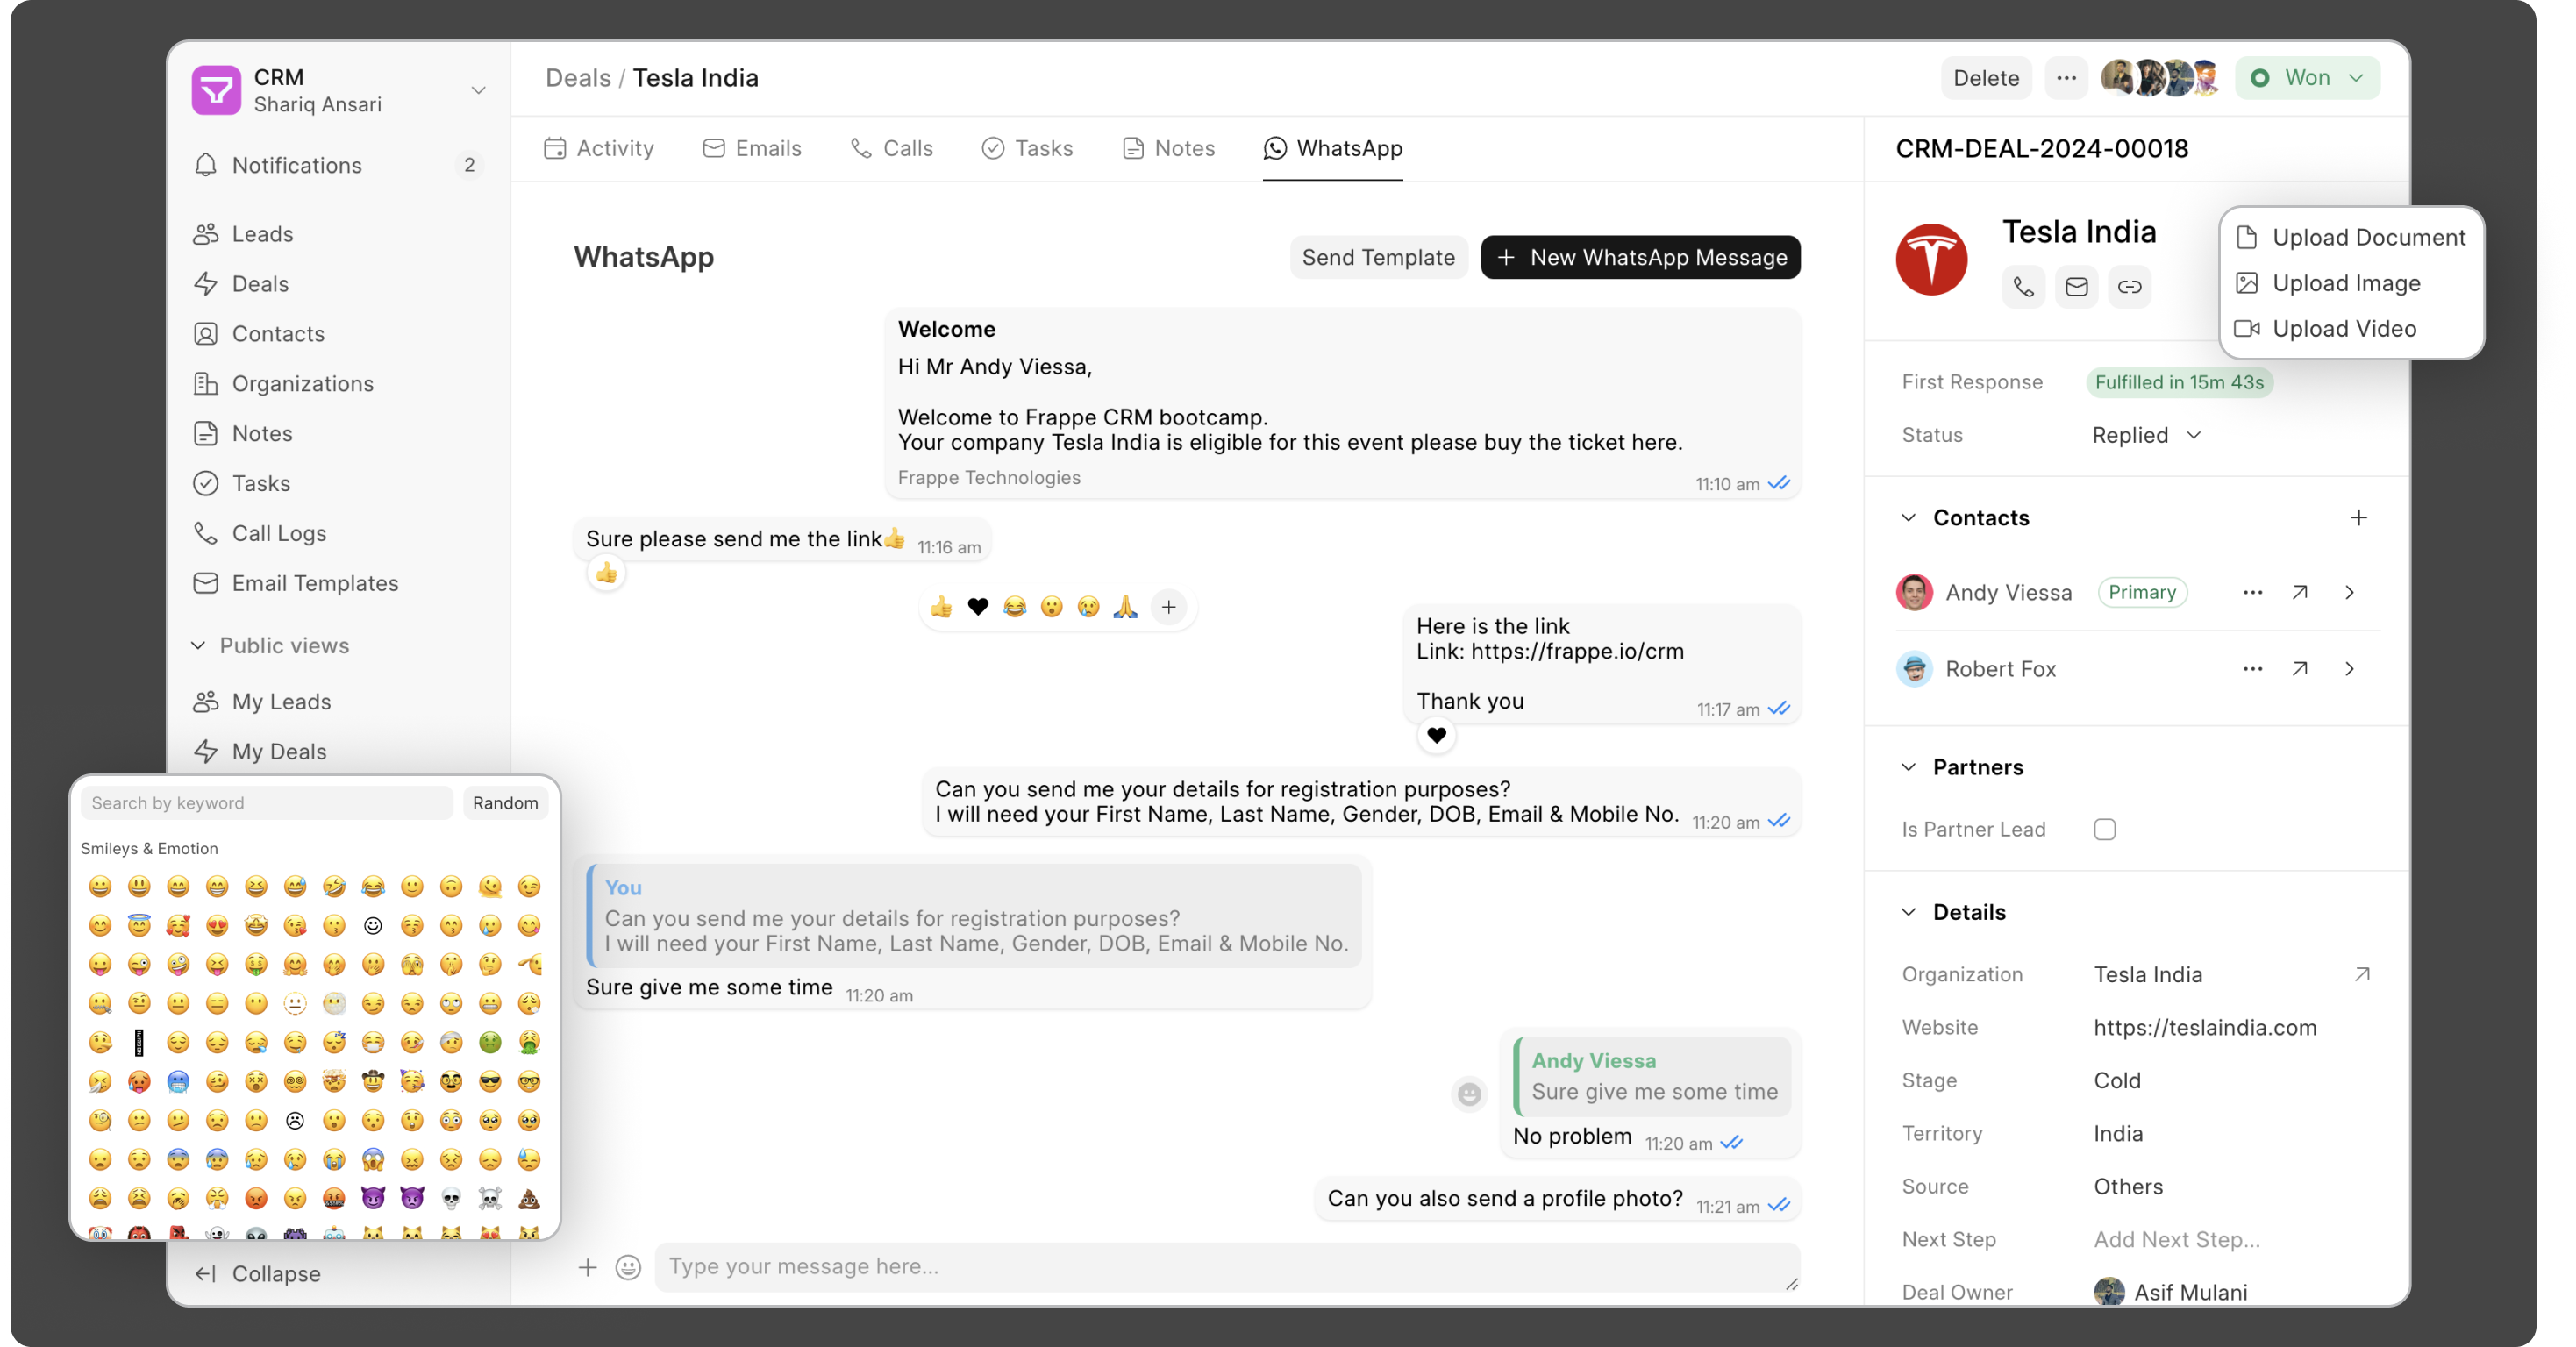
Task: Open Robert Fox's more options menu
Action: coord(2252,668)
